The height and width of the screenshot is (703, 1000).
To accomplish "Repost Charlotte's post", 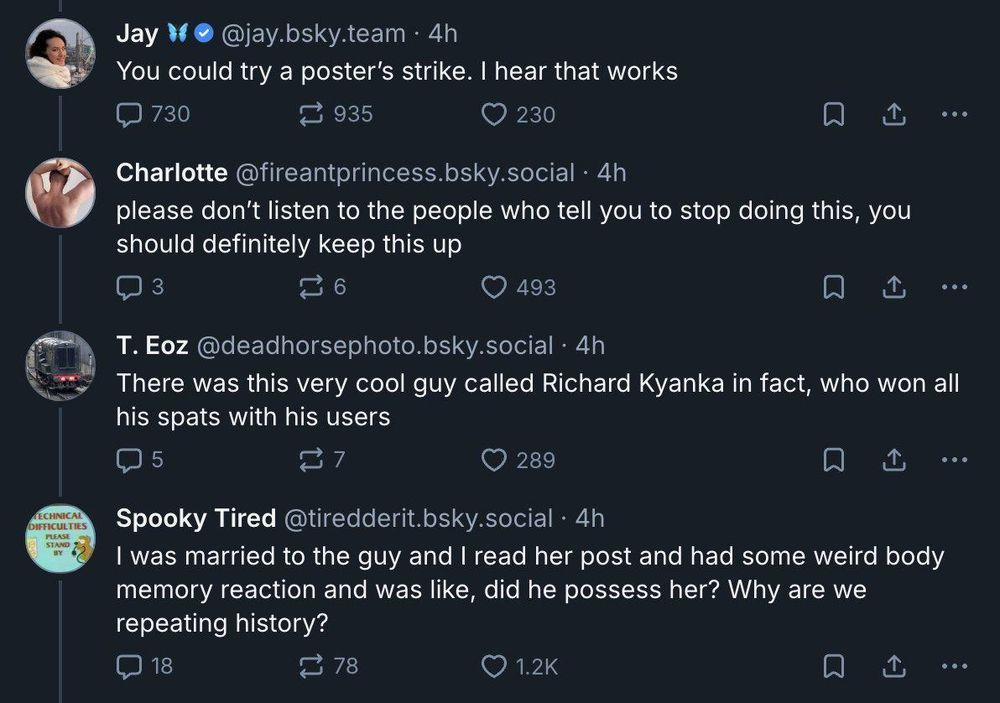I will pyautogui.click(x=313, y=288).
